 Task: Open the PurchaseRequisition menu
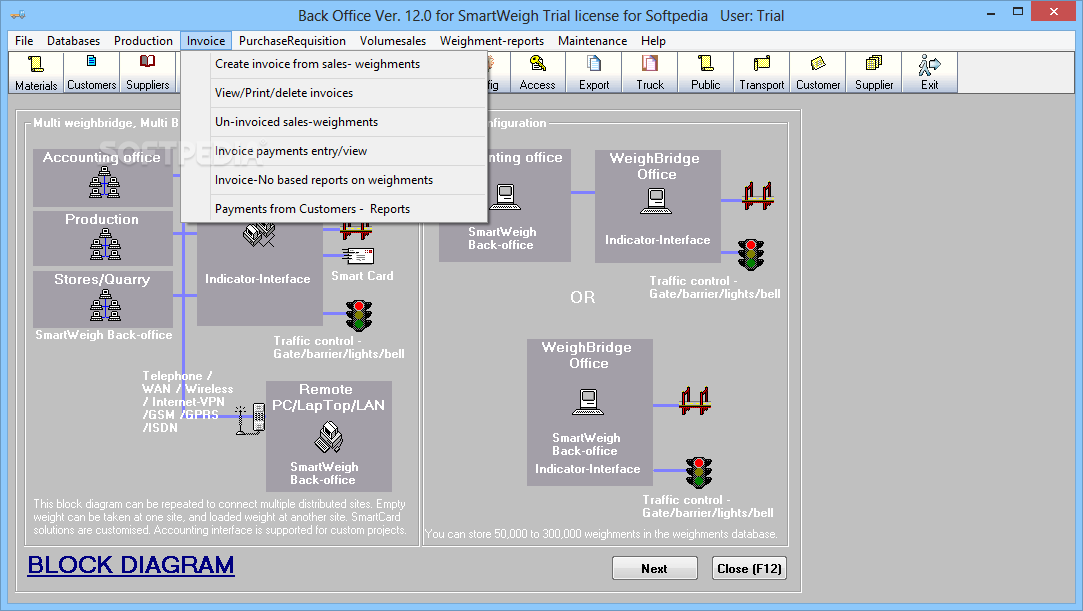point(292,41)
